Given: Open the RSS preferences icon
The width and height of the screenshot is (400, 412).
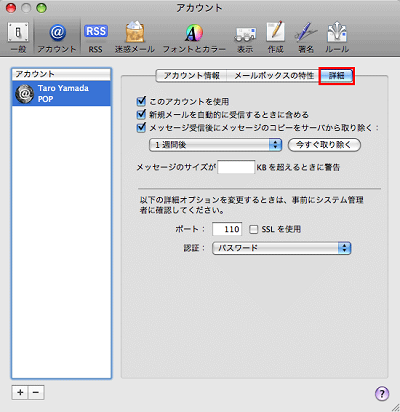Looking at the screenshot, I should point(96,37).
